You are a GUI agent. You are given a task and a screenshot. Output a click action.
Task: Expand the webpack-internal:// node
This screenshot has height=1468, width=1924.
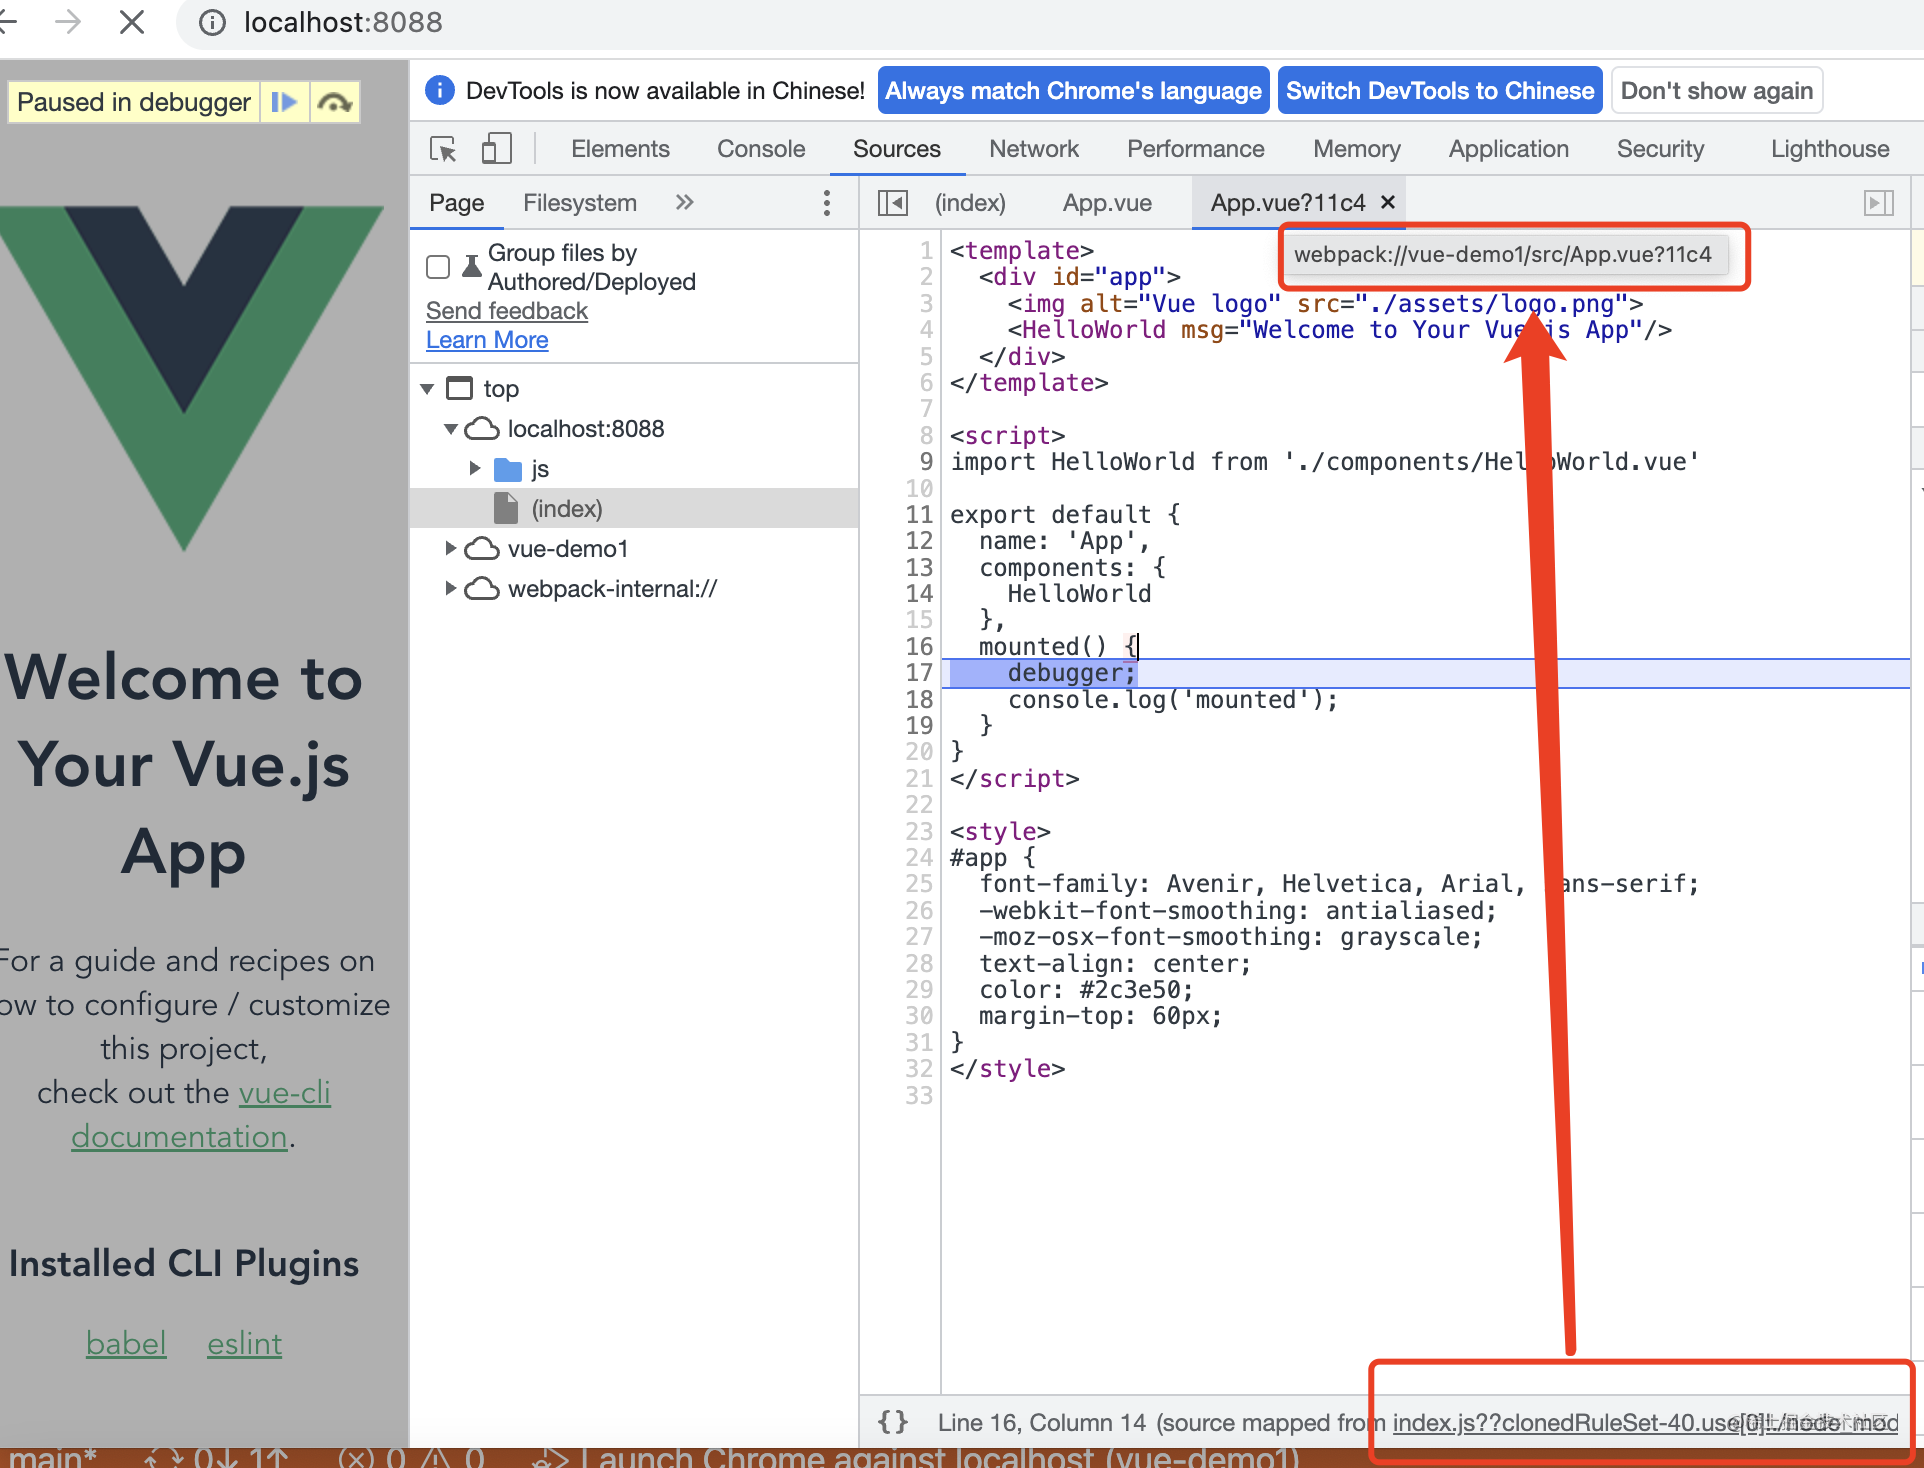click(451, 588)
